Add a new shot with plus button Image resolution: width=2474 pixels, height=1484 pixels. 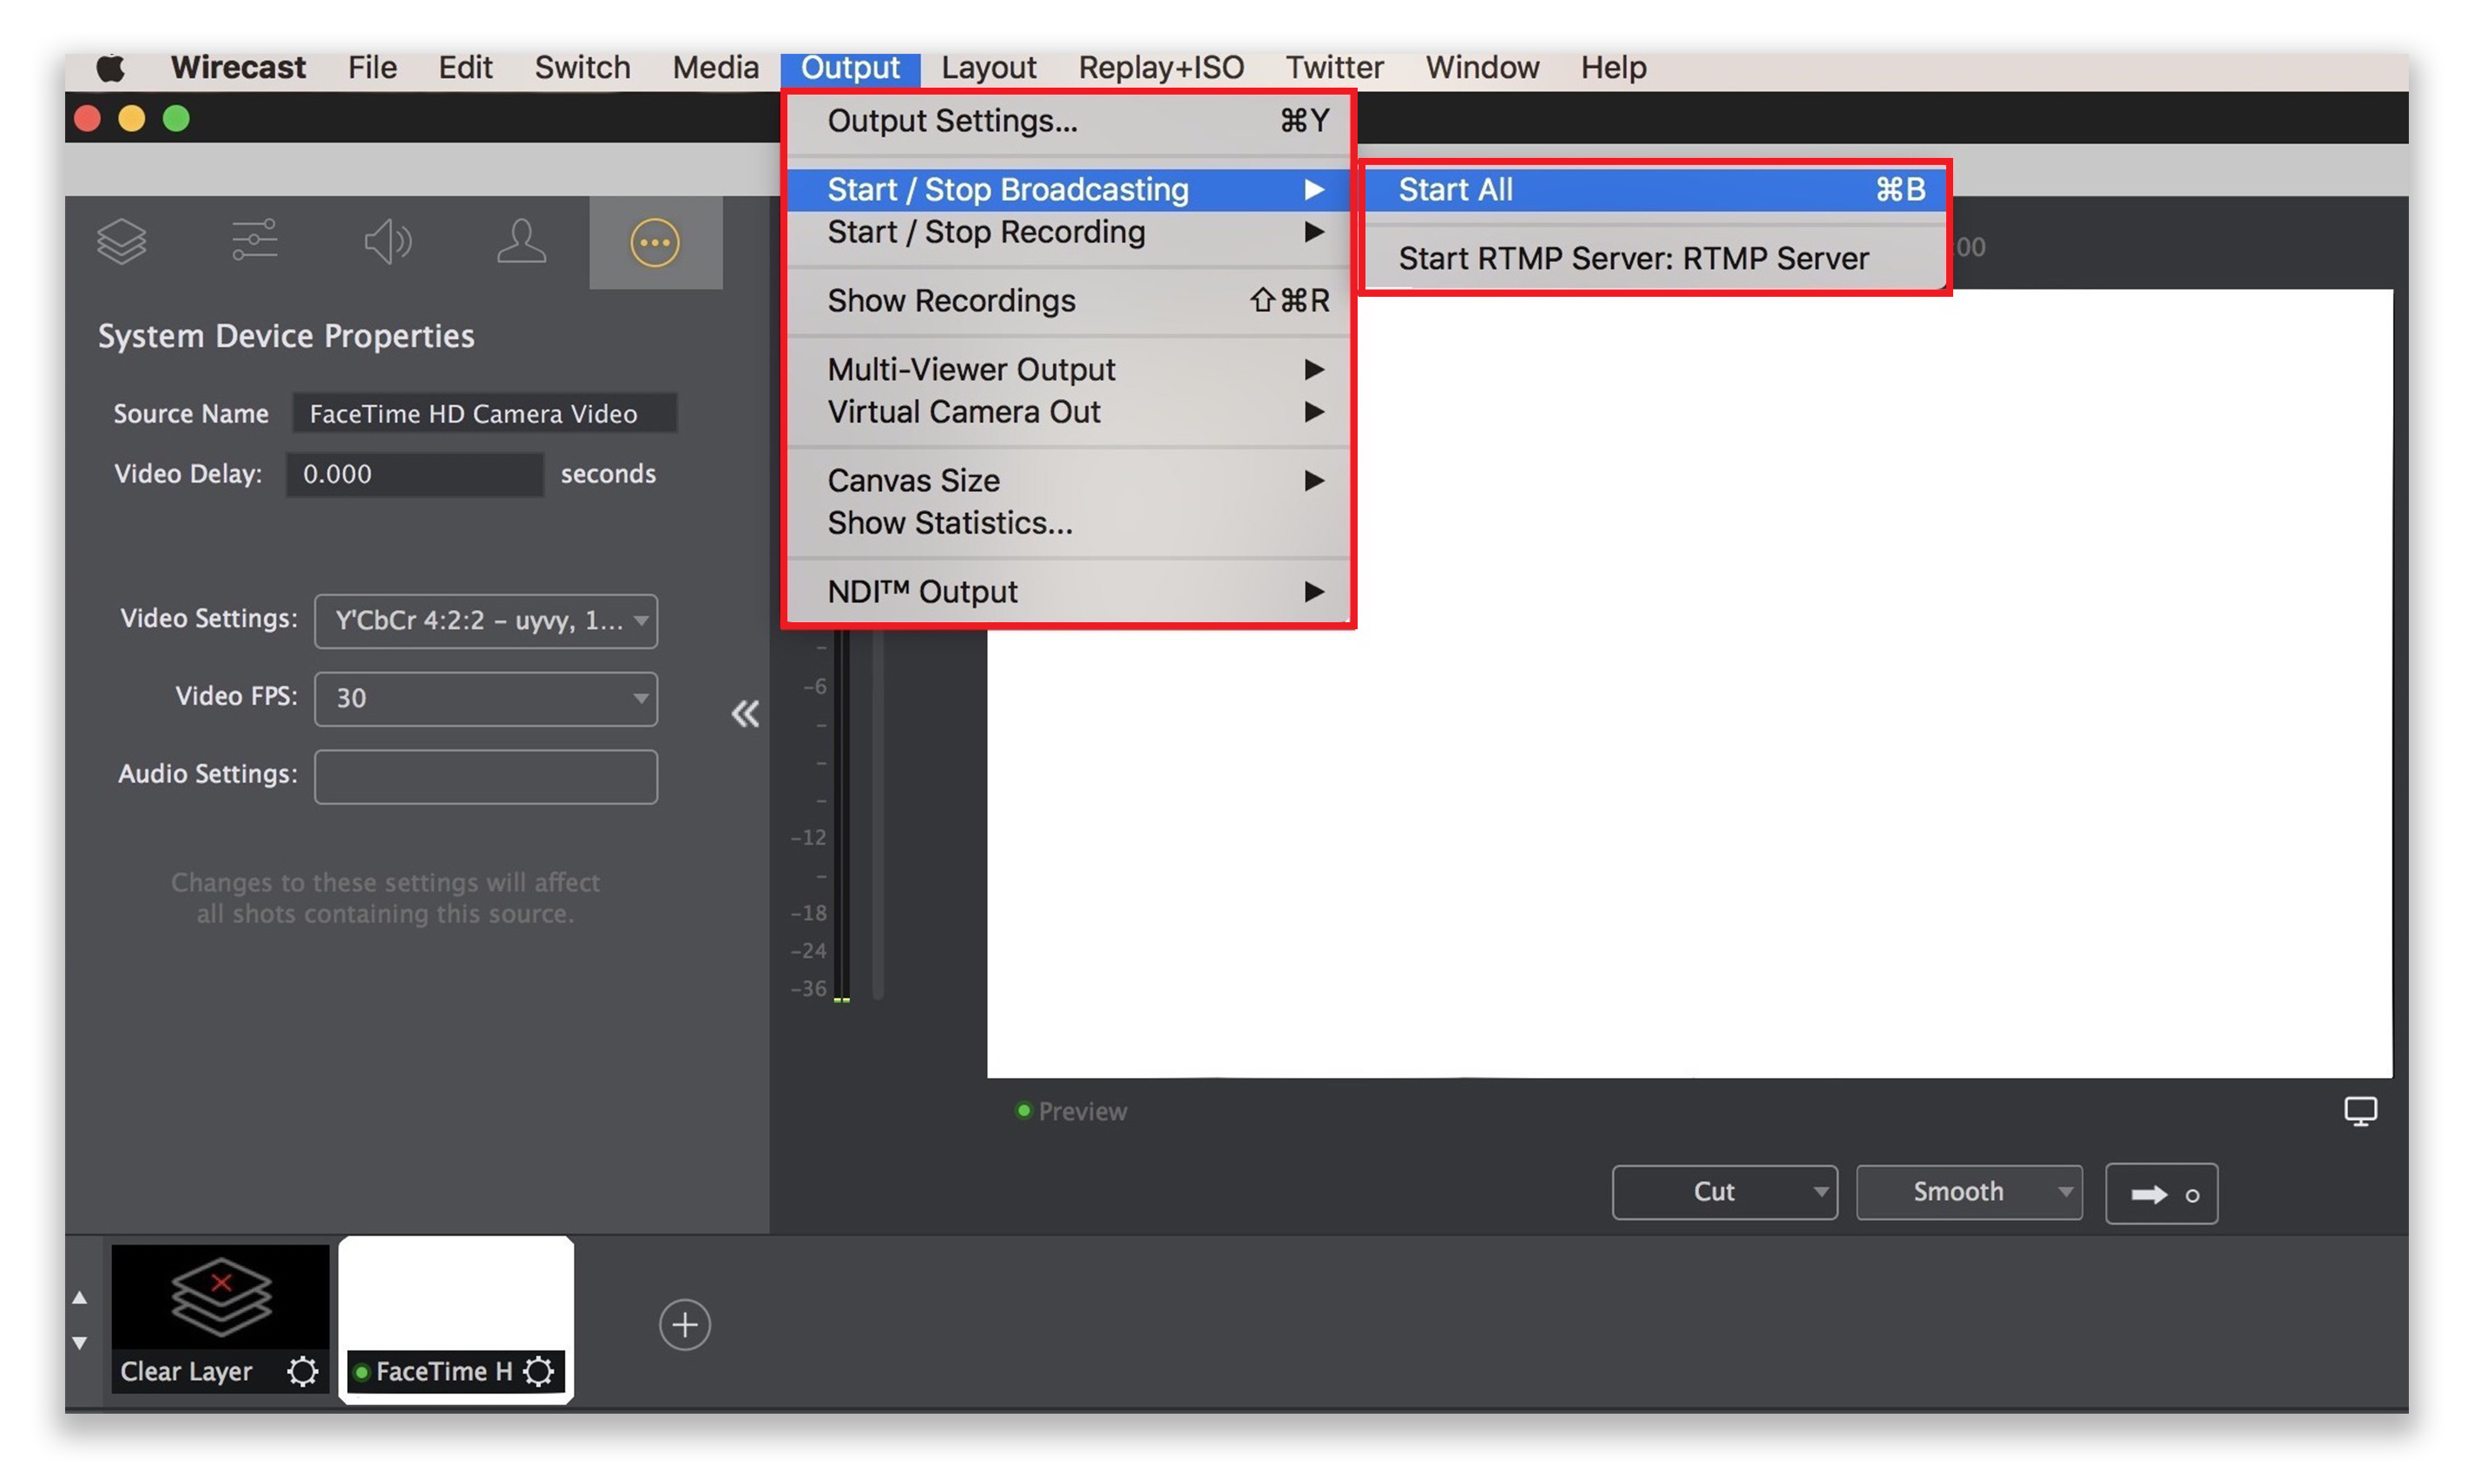coord(685,1324)
